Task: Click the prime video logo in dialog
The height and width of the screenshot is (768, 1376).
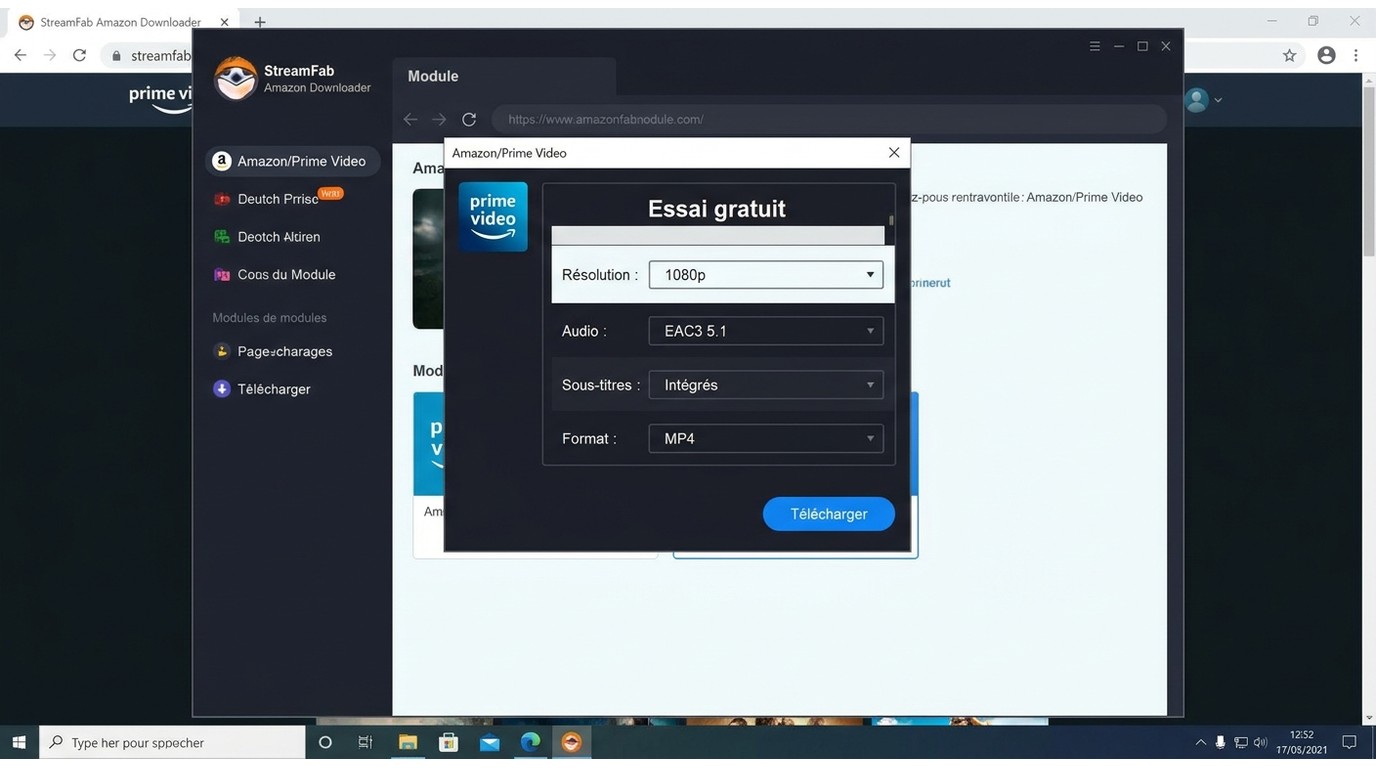Action: click(493, 217)
